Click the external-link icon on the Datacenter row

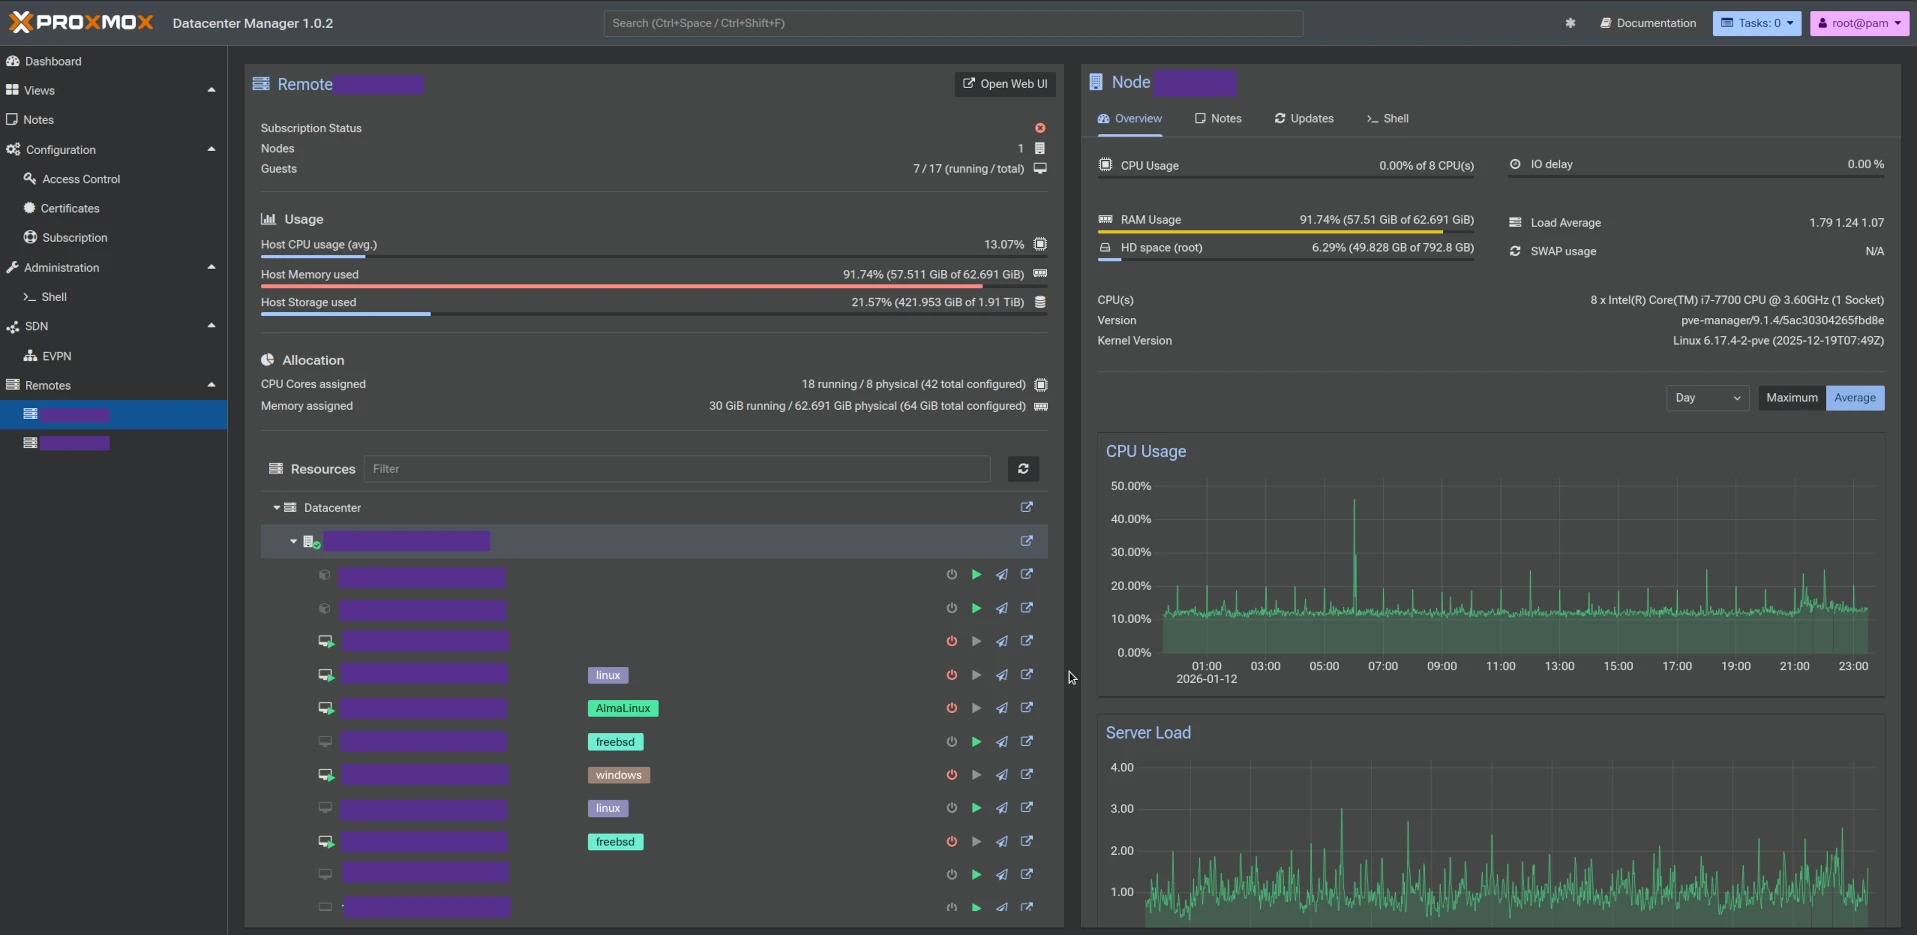click(1026, 507)
